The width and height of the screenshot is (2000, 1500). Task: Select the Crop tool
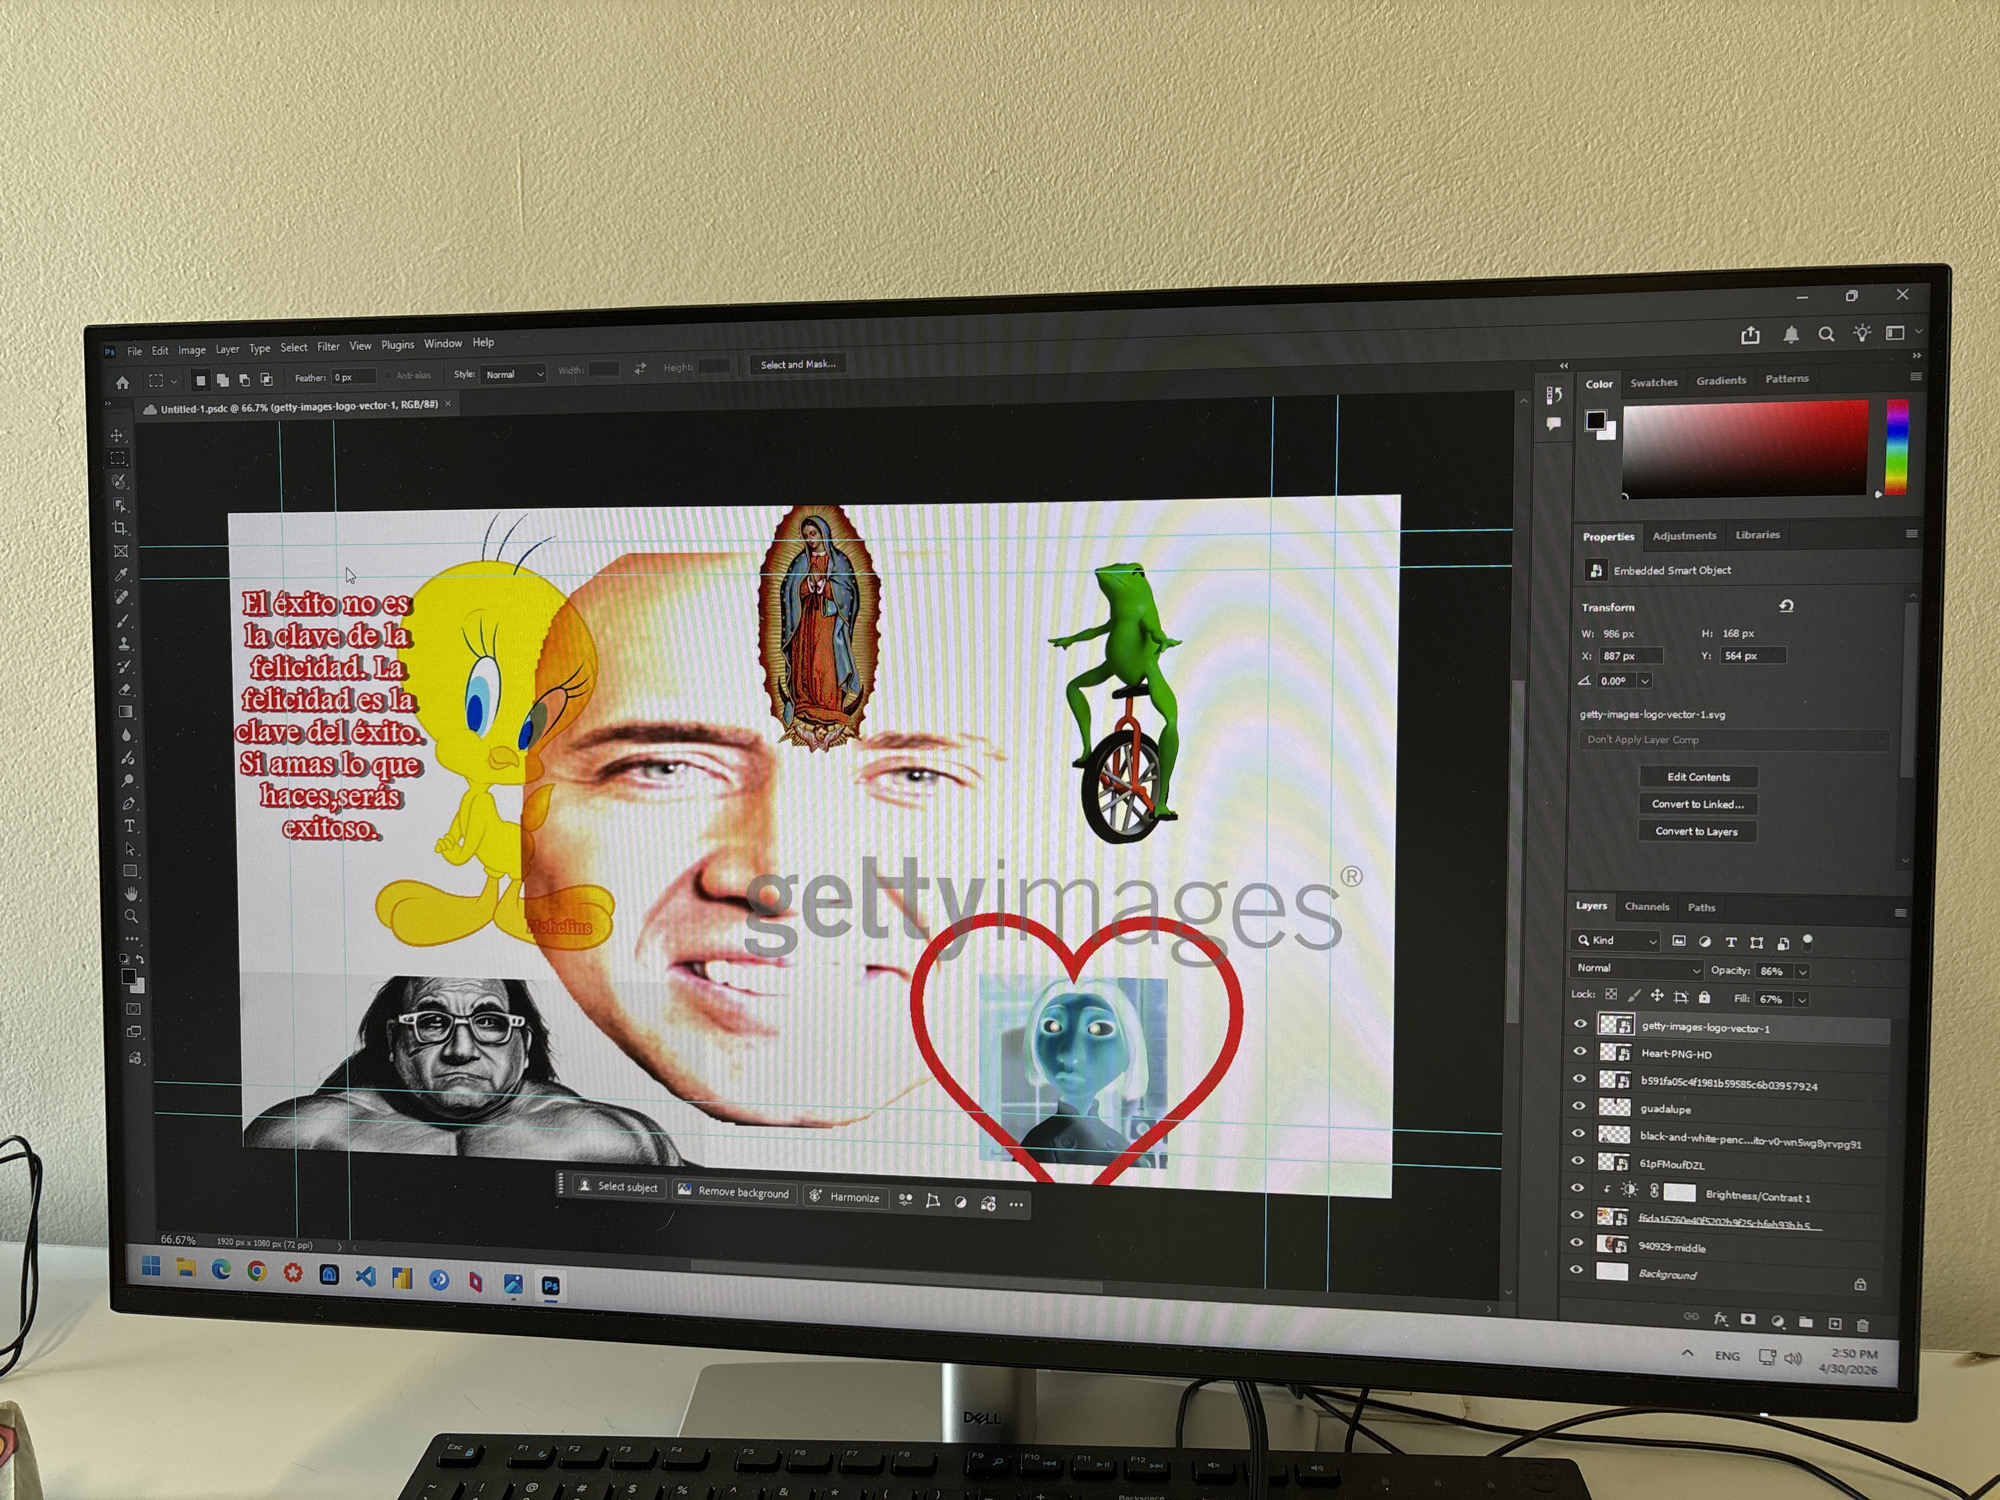120,528
